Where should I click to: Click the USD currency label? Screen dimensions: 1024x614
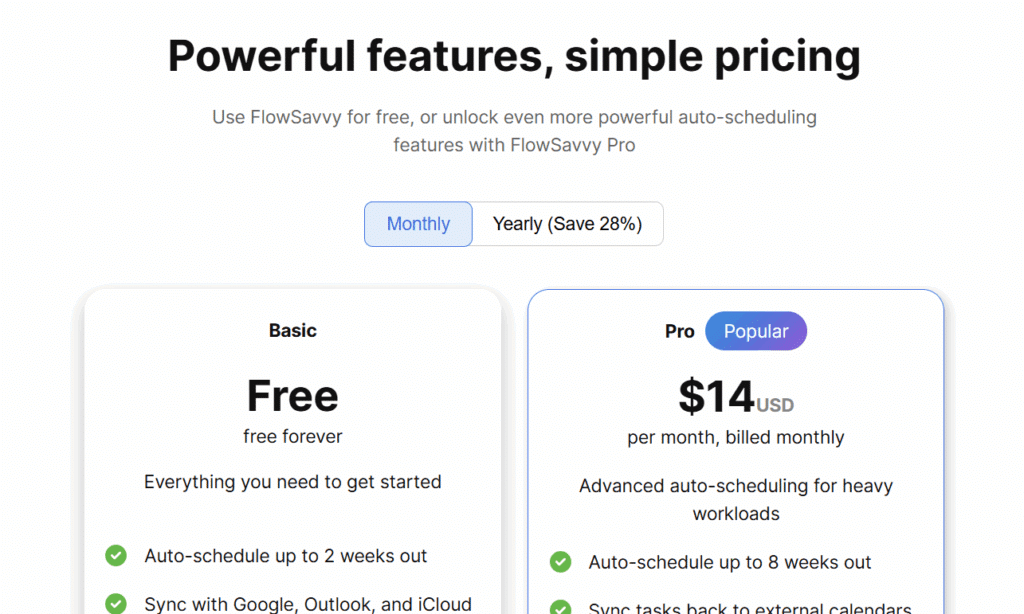(775, 405)
